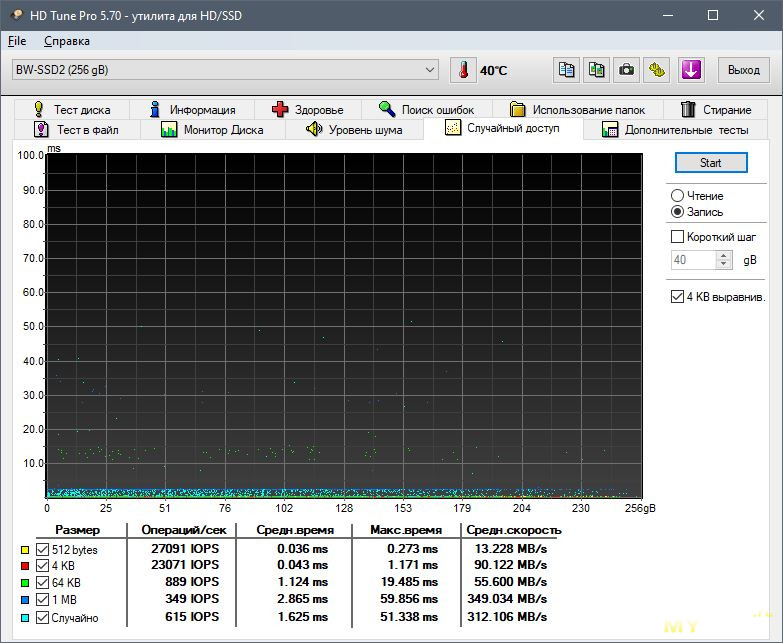Click the short step gB value field

point(692,260)
